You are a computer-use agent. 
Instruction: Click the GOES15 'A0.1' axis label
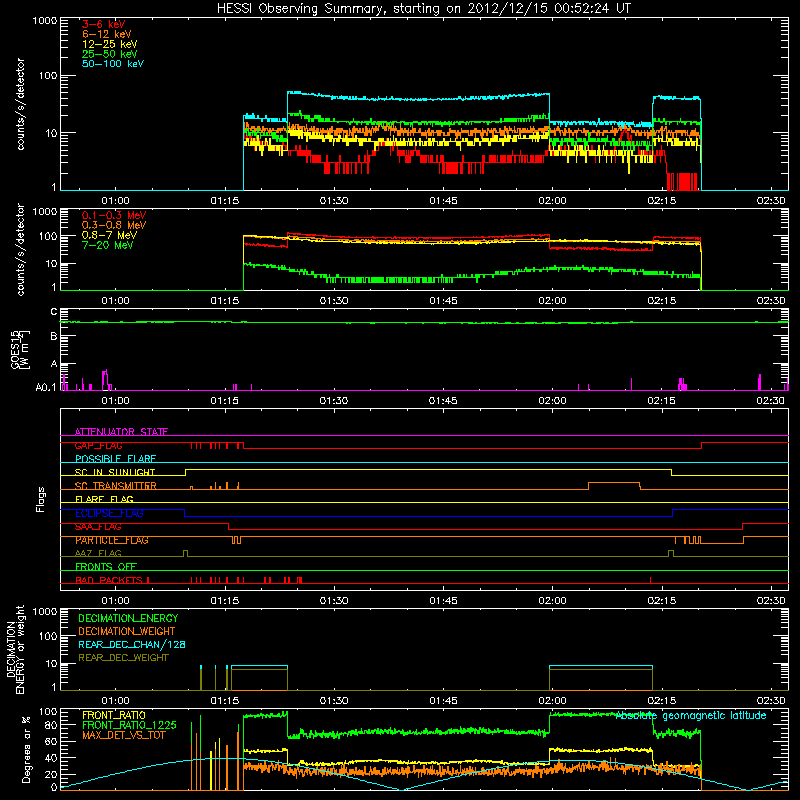pos(46,387)
